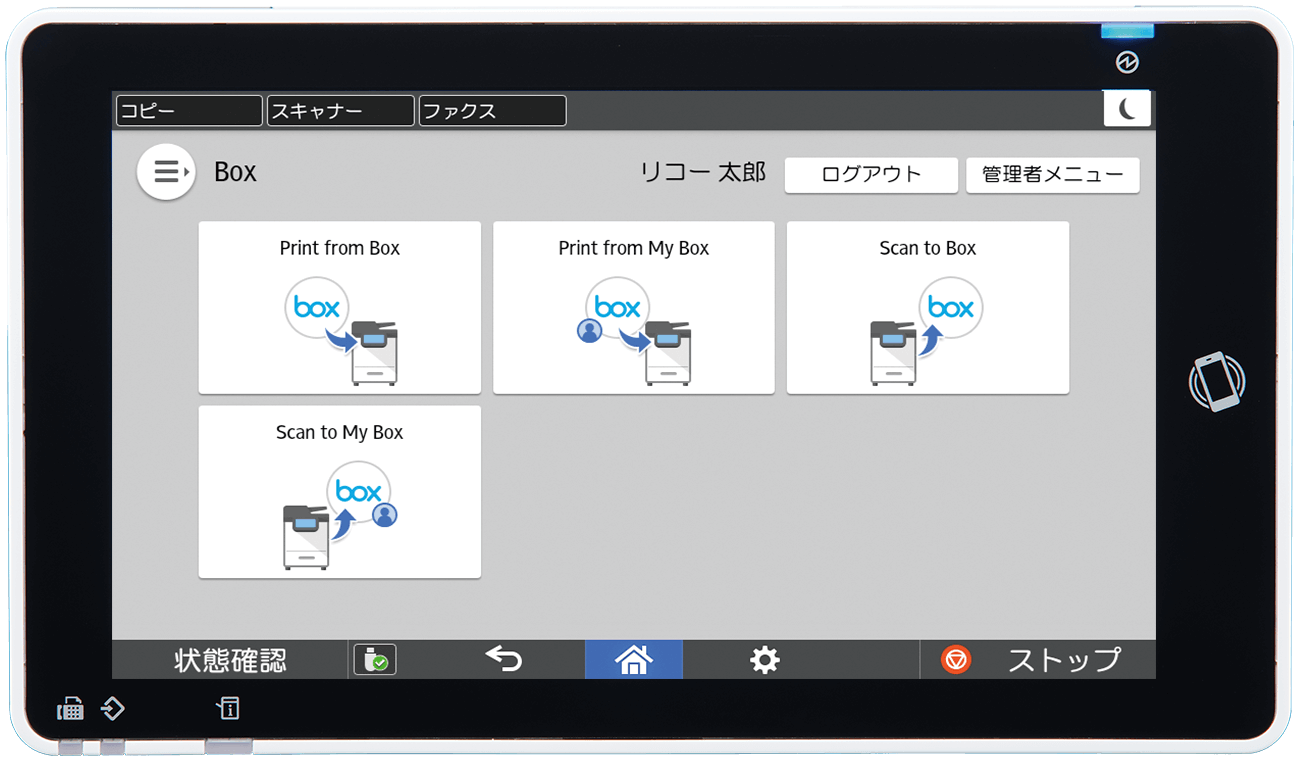The width and height of the screenshot is (1300, 764).
Task: Select the Scan to My Box tile
Action: pos(340,492)
